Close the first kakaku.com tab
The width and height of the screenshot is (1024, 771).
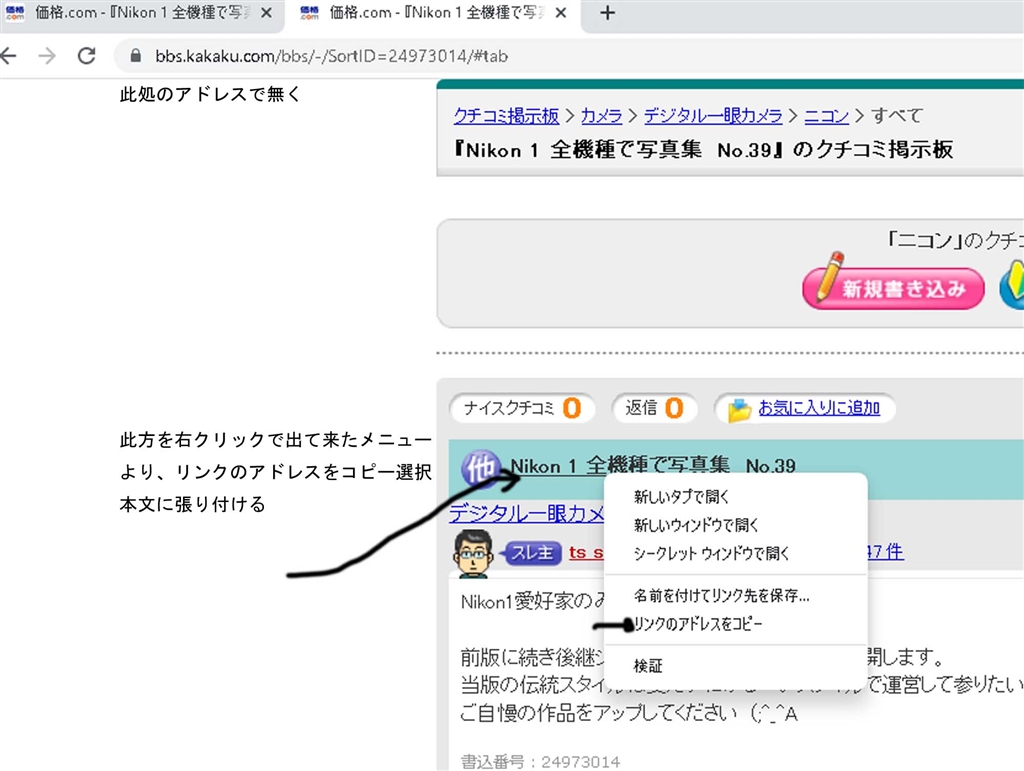(266, 13)
